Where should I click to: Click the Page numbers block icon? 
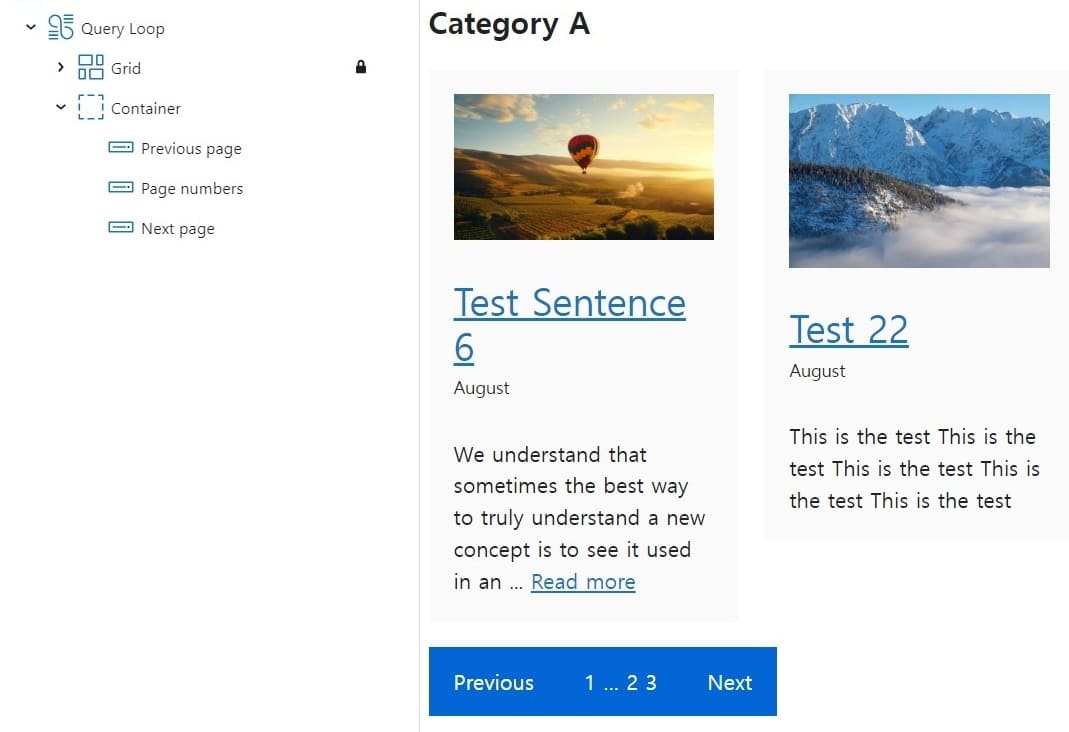[120, 188]
